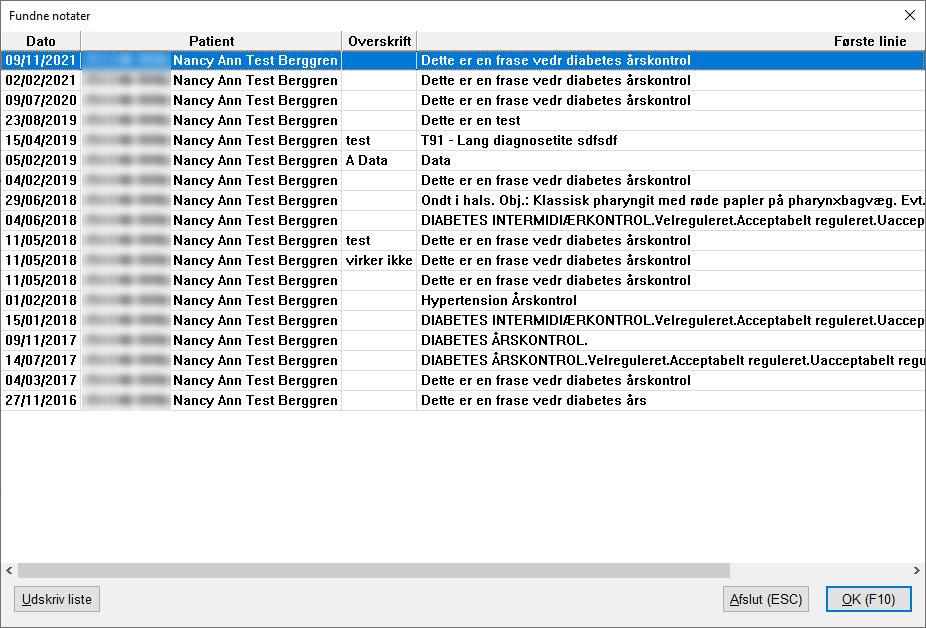Image resolution: width=926 pixels, height=628 pixels.
Task: Select the 29/06/2018 date cell
Action: 41,200
